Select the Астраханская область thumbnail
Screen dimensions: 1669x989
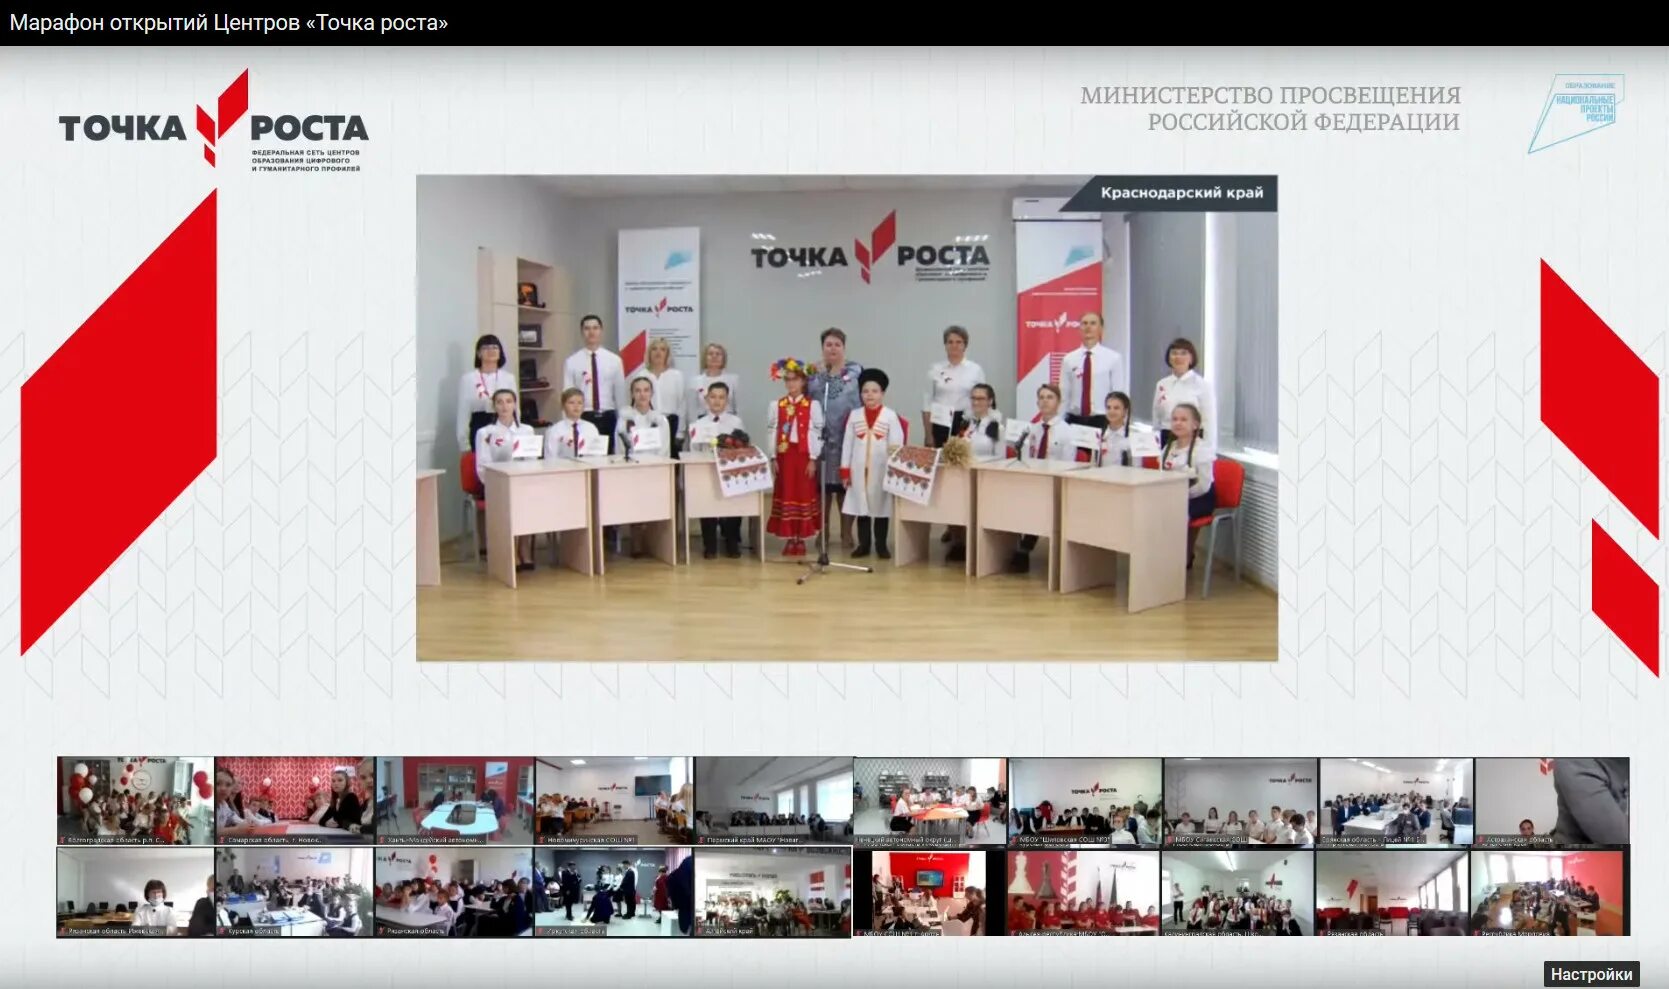pos(1552,802)
